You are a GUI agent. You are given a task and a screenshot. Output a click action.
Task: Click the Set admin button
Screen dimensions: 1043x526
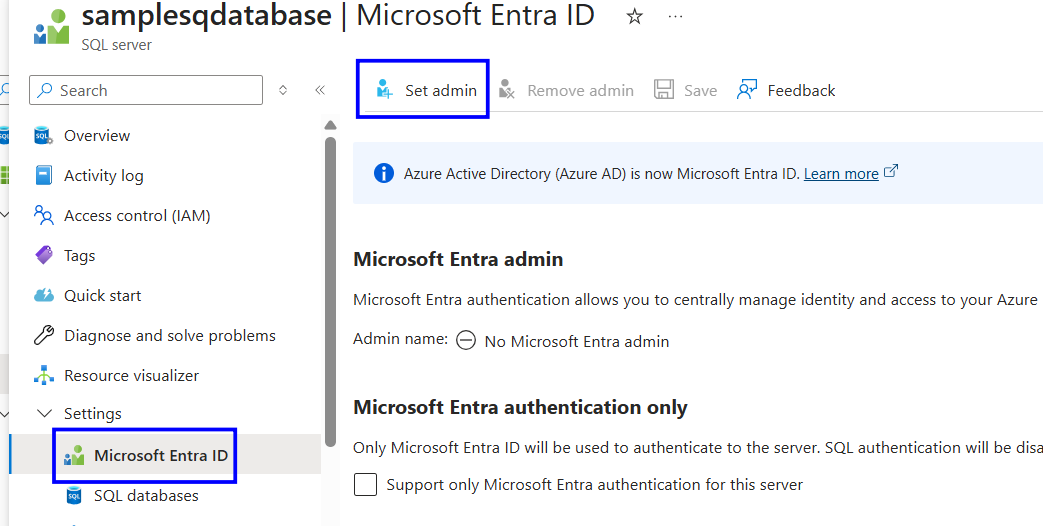click(x=426, y=90)
